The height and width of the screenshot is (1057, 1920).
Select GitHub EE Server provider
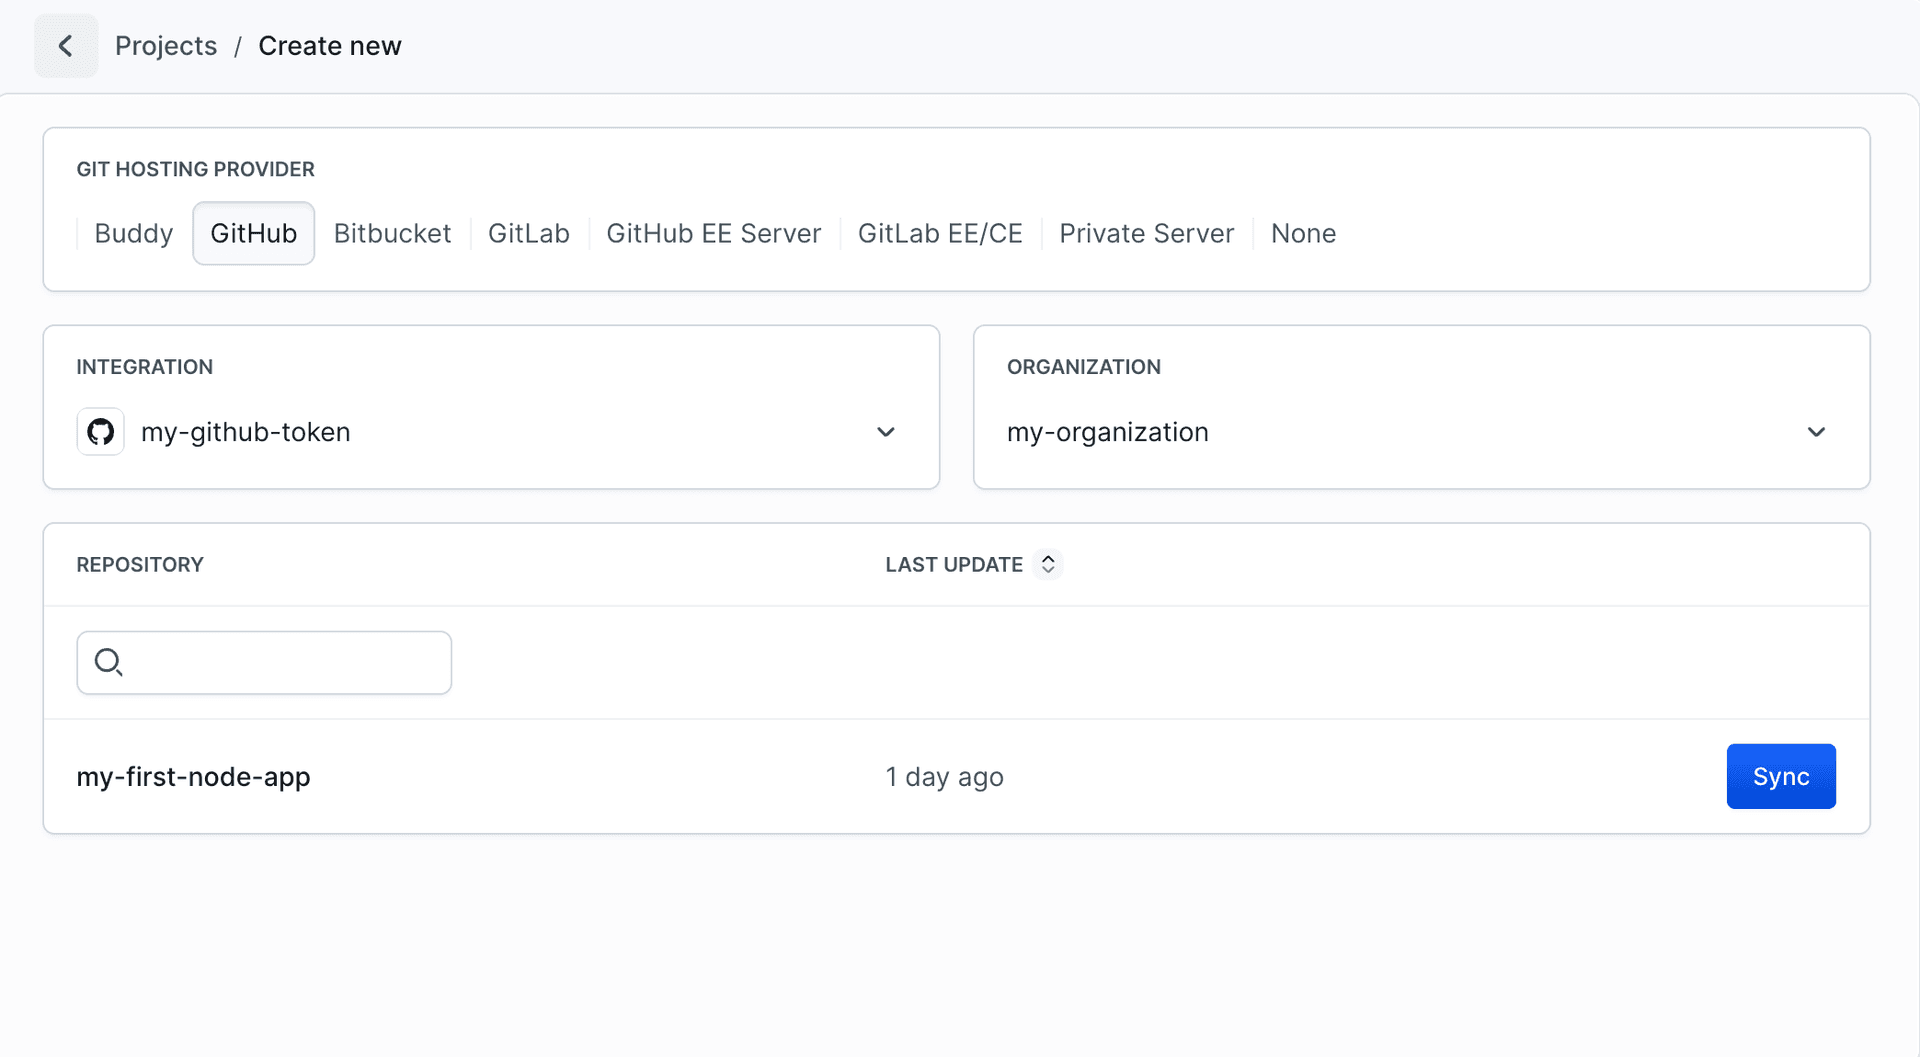(713, 233)
